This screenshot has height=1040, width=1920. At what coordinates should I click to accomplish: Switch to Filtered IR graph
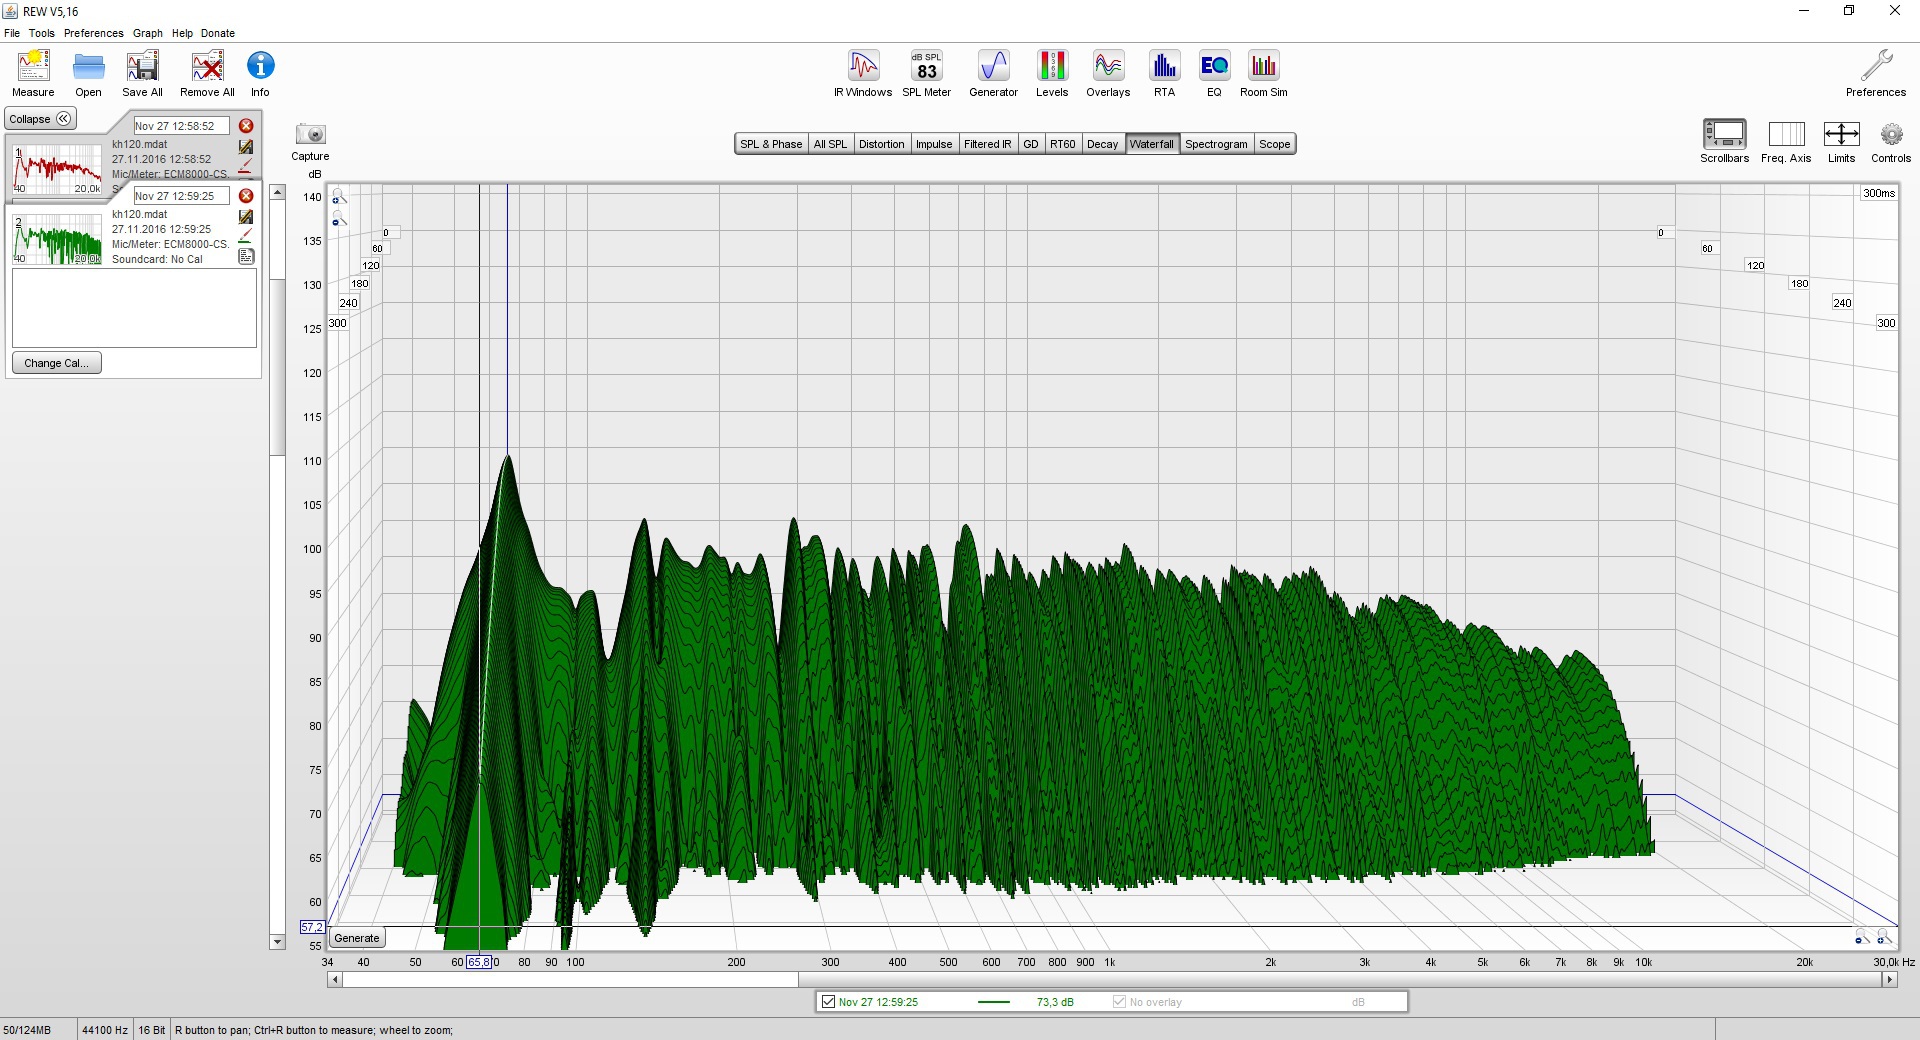coord(987,144)
